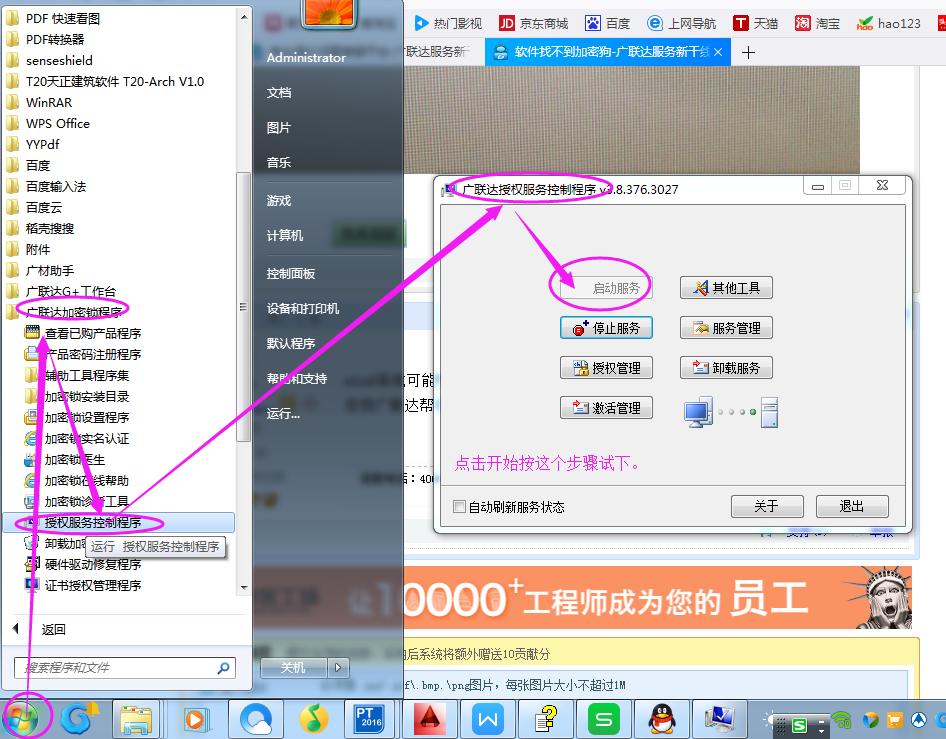Open the file explorer taskbar icon
Viewport: 946px width, 739px height.
pos(136,718)
